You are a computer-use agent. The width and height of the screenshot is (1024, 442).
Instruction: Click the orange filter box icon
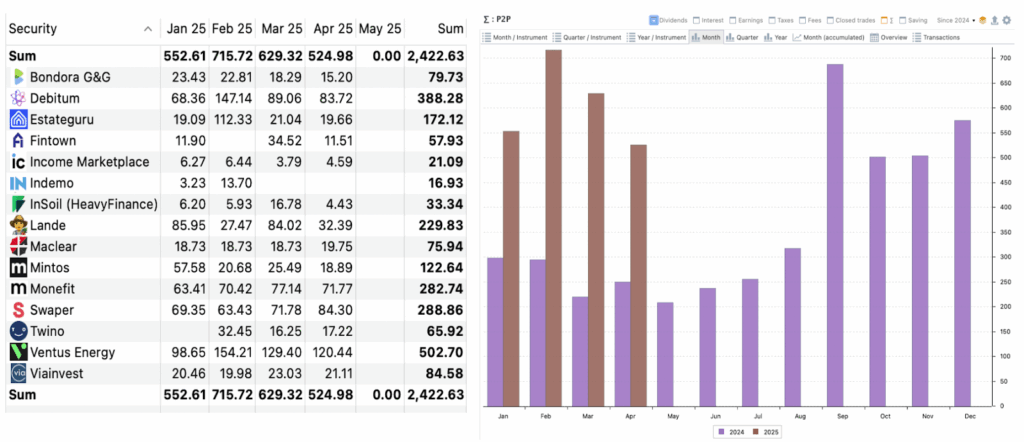pyautogui.click(x=982, y=20)
